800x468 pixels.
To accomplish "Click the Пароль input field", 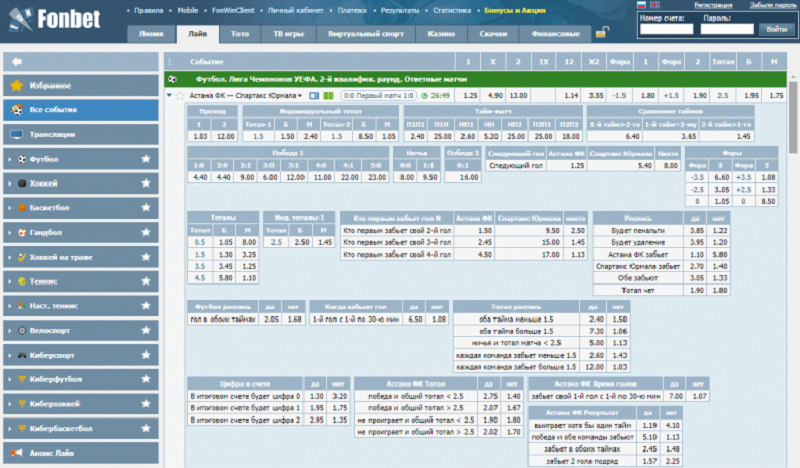I will (x=727, y=29).
